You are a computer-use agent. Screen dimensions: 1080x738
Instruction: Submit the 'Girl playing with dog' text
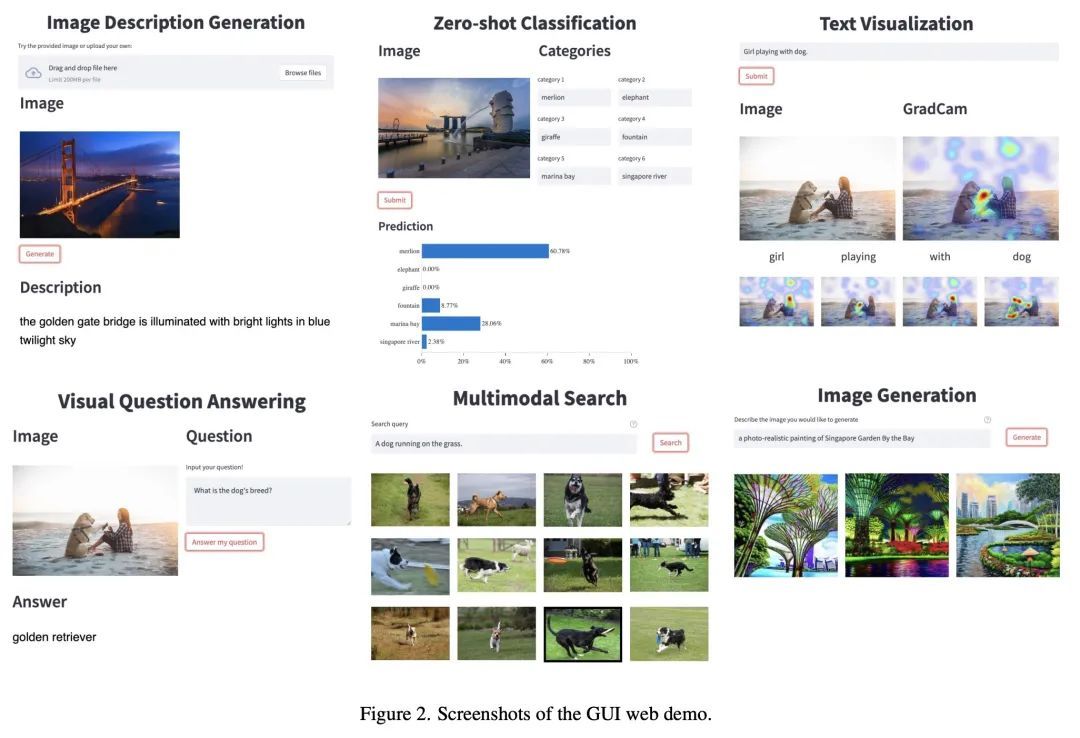tap(756, 76)
